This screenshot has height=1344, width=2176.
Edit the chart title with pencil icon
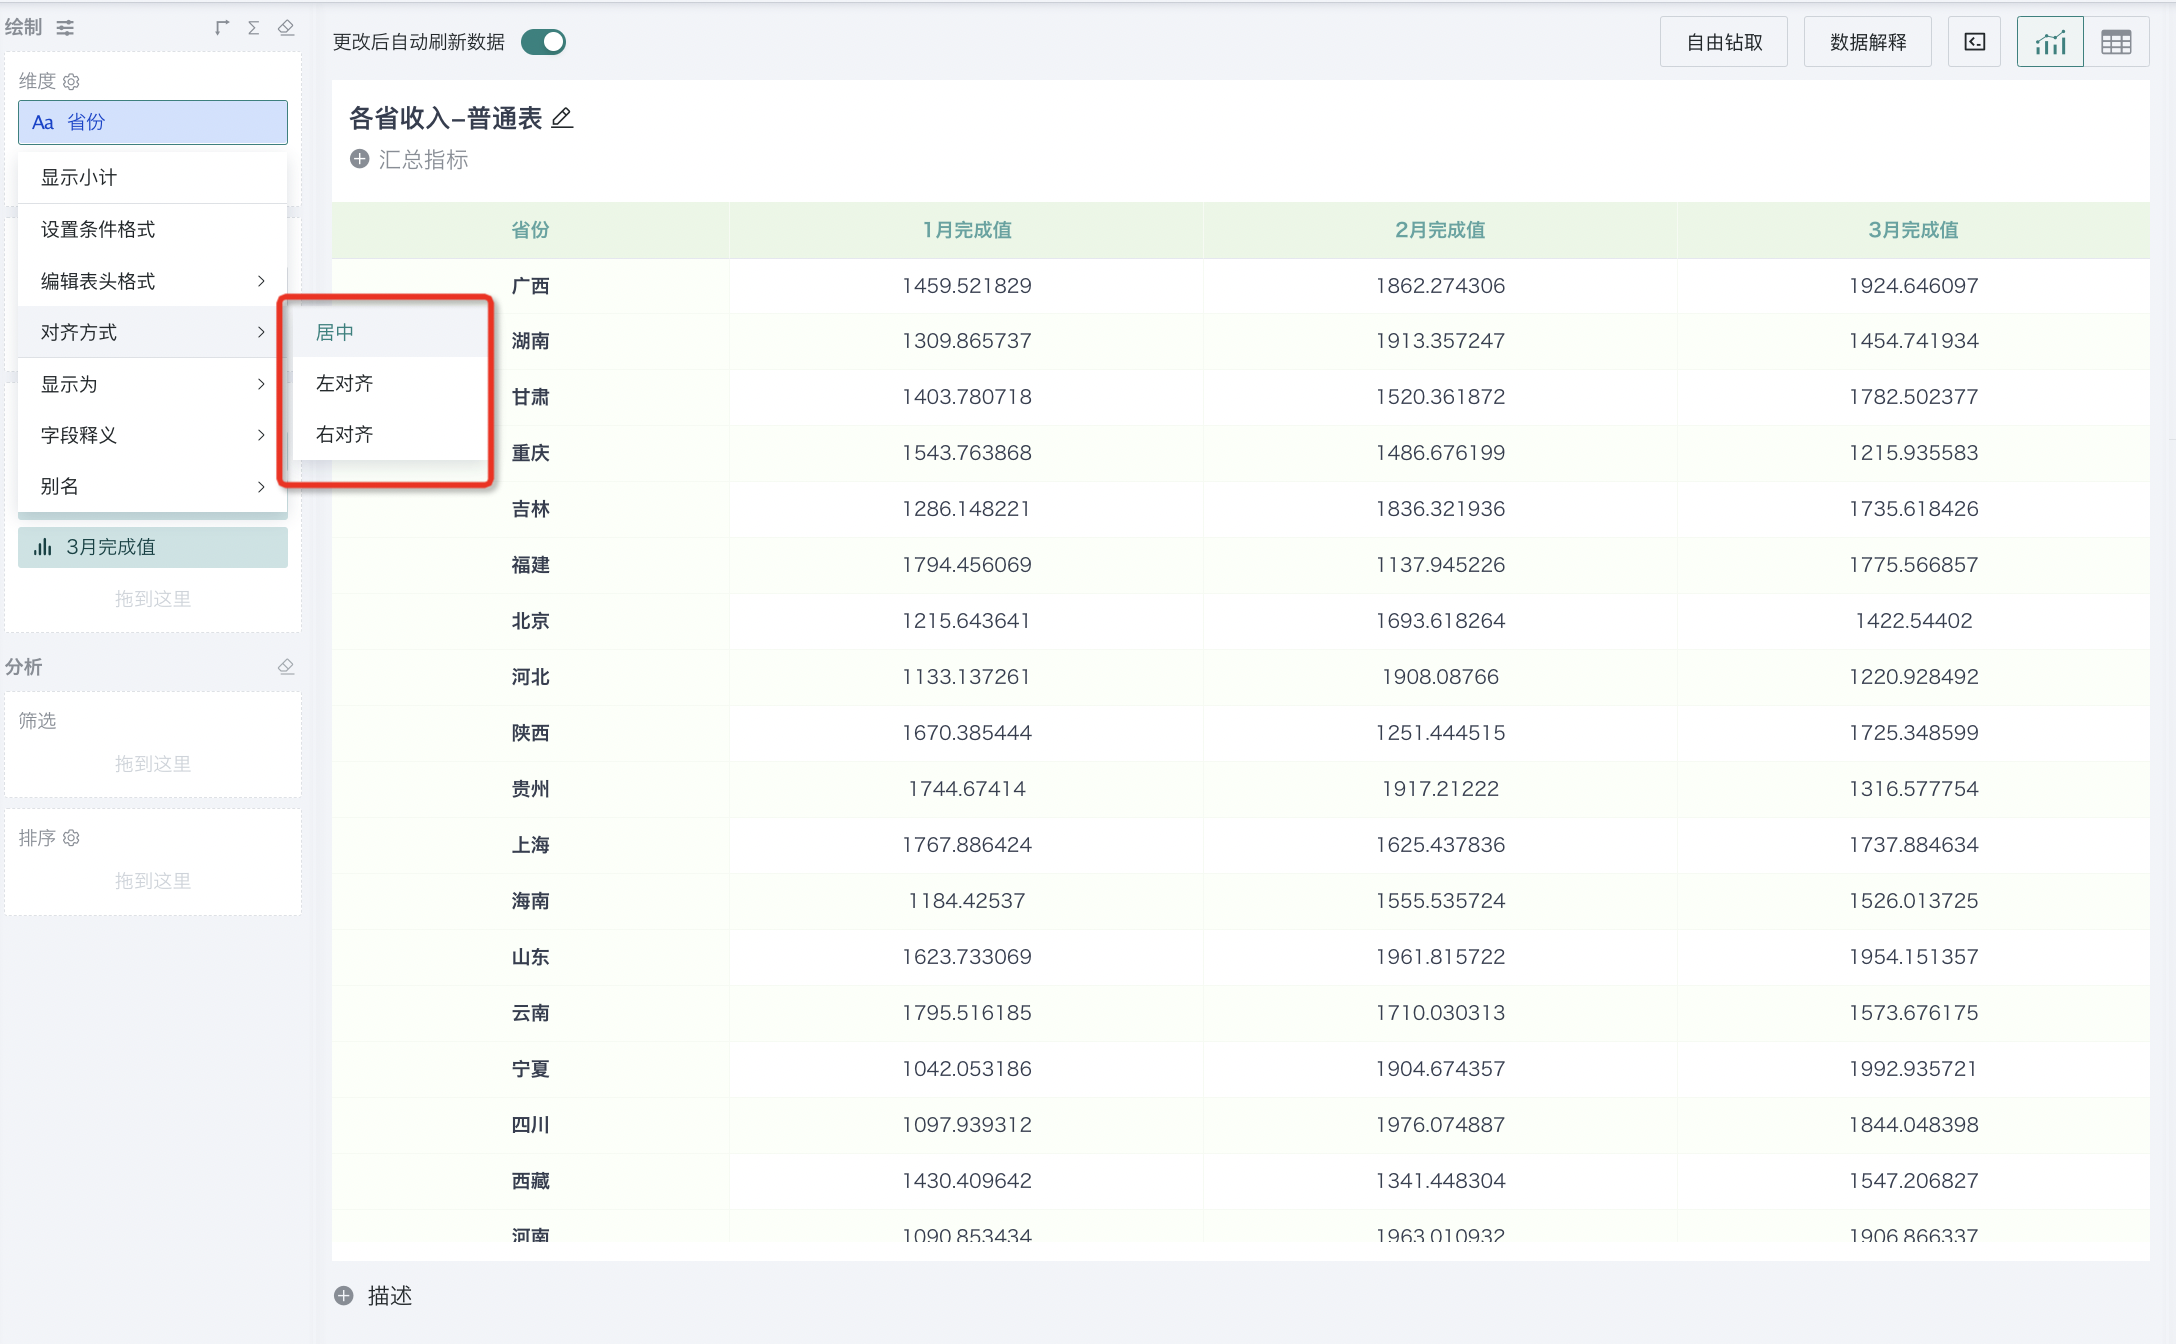562,118
